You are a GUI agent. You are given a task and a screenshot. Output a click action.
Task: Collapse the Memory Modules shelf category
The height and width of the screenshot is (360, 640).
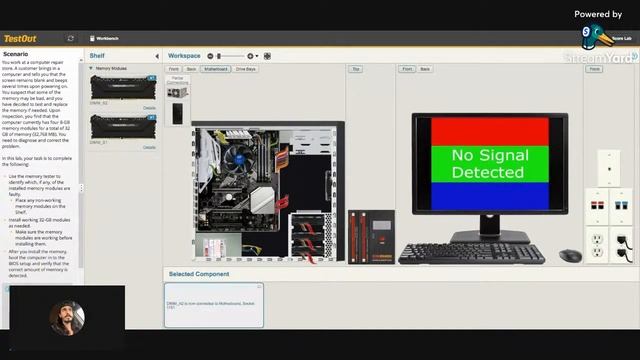click(x=91, y=68)
